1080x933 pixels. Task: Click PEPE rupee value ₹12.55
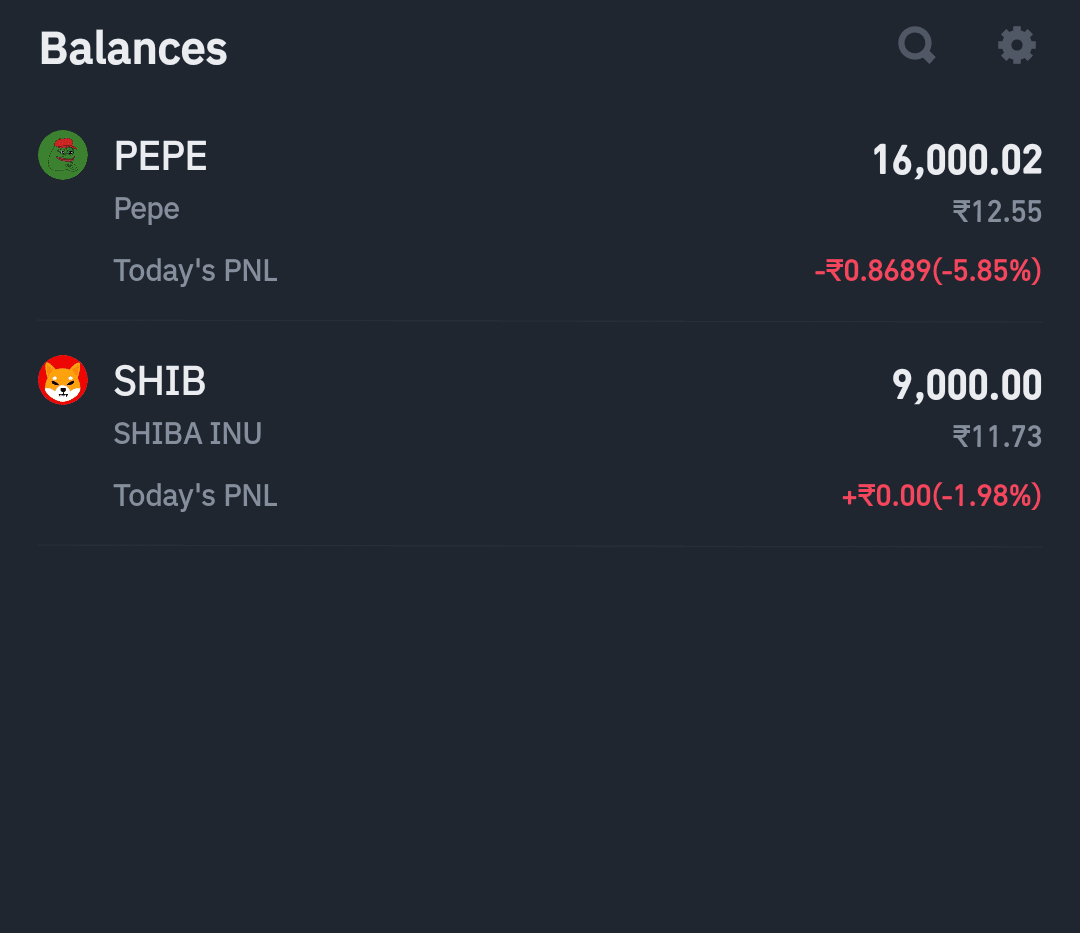[x=997, y=211]
